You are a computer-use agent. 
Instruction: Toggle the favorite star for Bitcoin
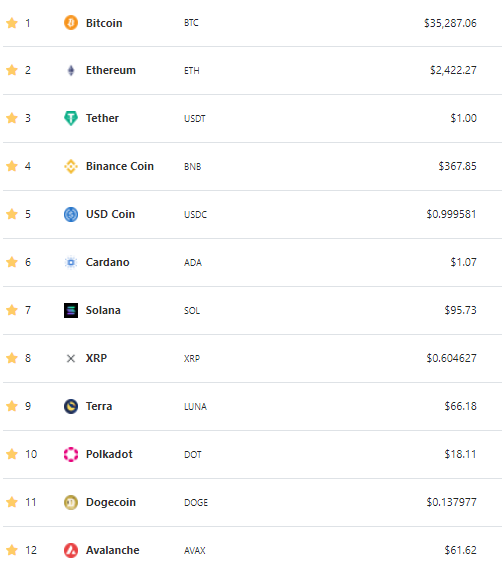[x=12, y=23]
